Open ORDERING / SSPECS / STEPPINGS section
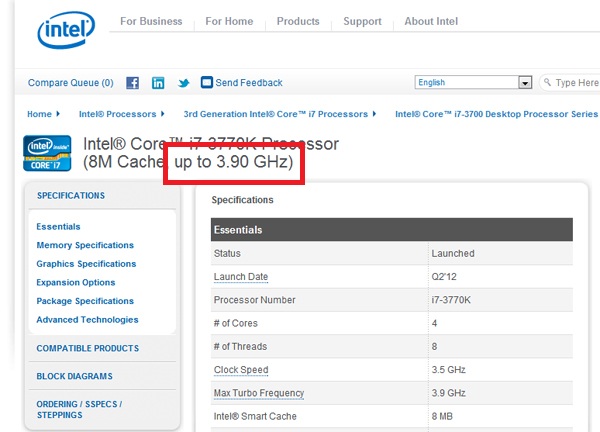 click(x=79, y=409)
